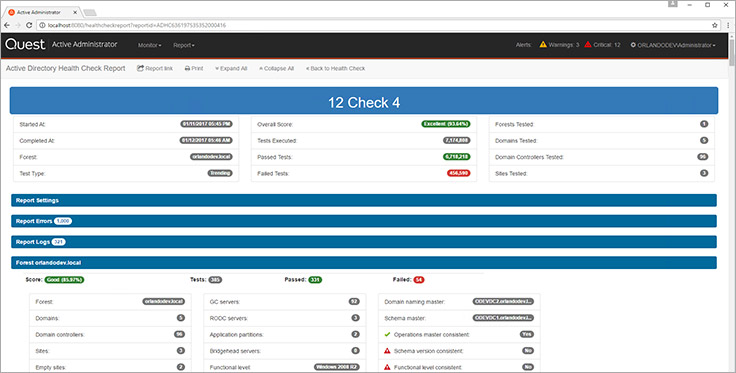Collapse All report sections
Viewport: 736px width, 373px height.
276,69
